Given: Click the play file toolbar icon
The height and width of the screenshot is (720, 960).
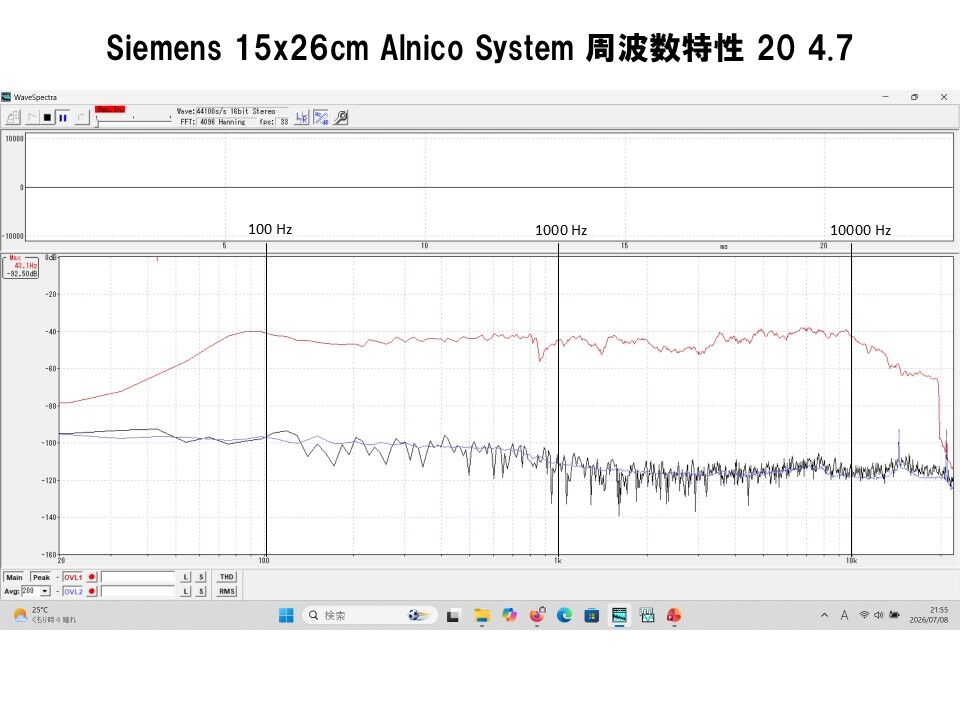Looking at the screenshot, I should 32,117.
